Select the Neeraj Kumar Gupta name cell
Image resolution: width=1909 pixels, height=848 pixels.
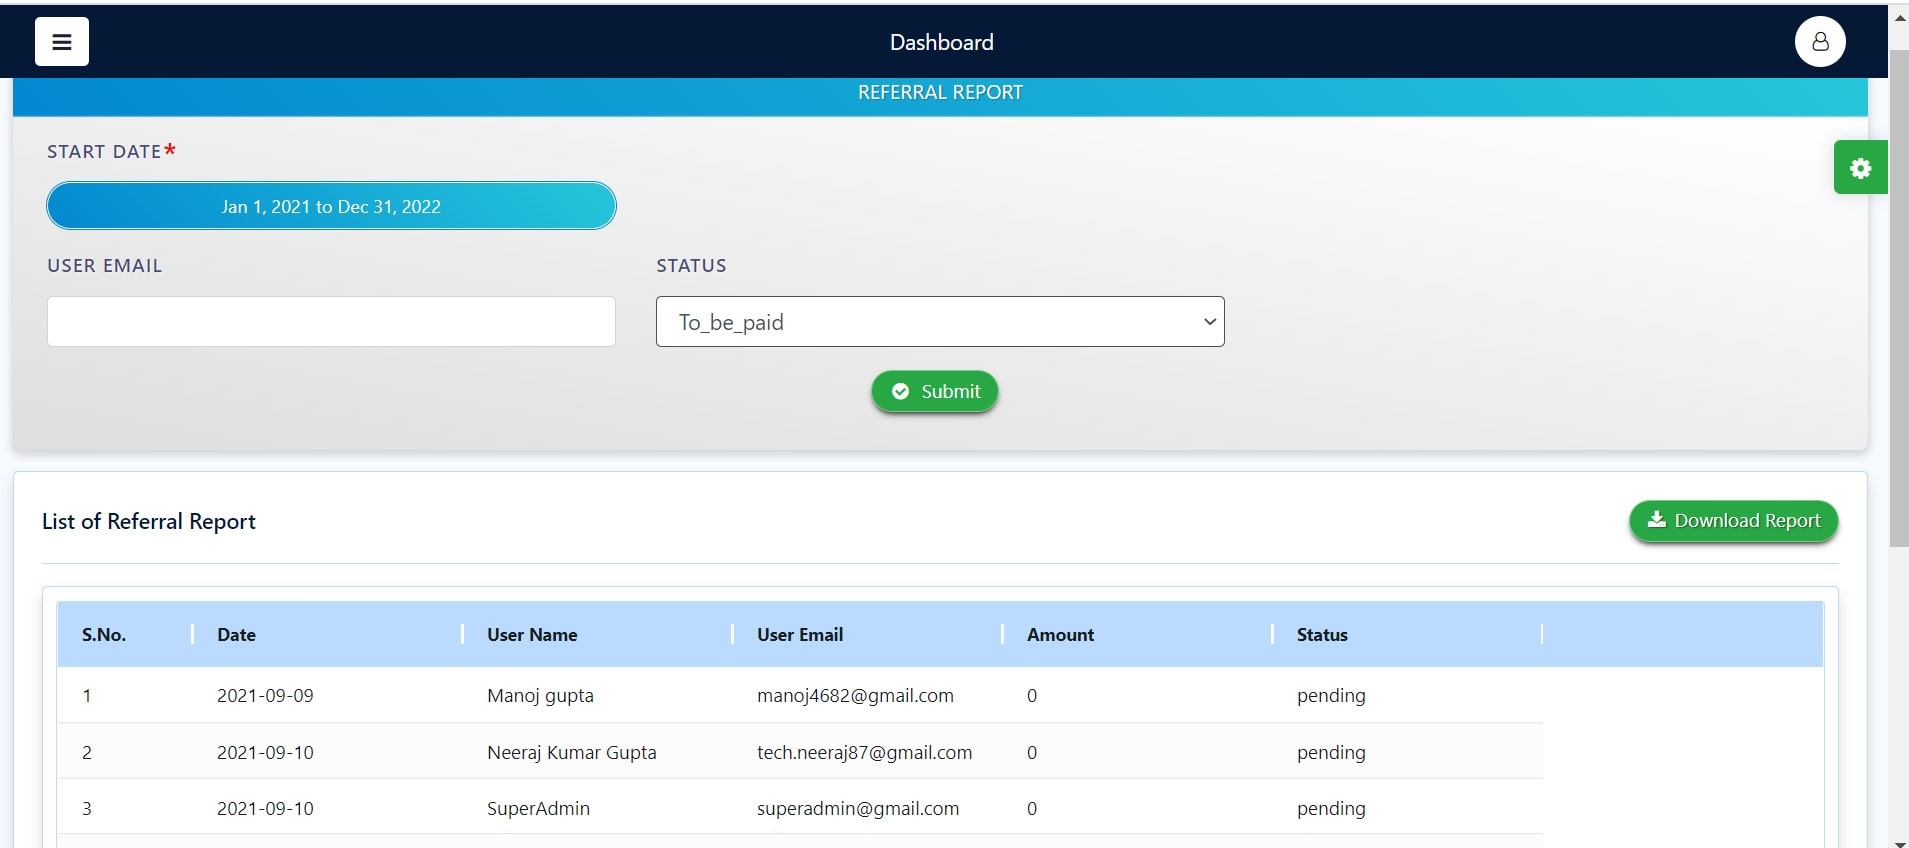click(x=572, y=752)
